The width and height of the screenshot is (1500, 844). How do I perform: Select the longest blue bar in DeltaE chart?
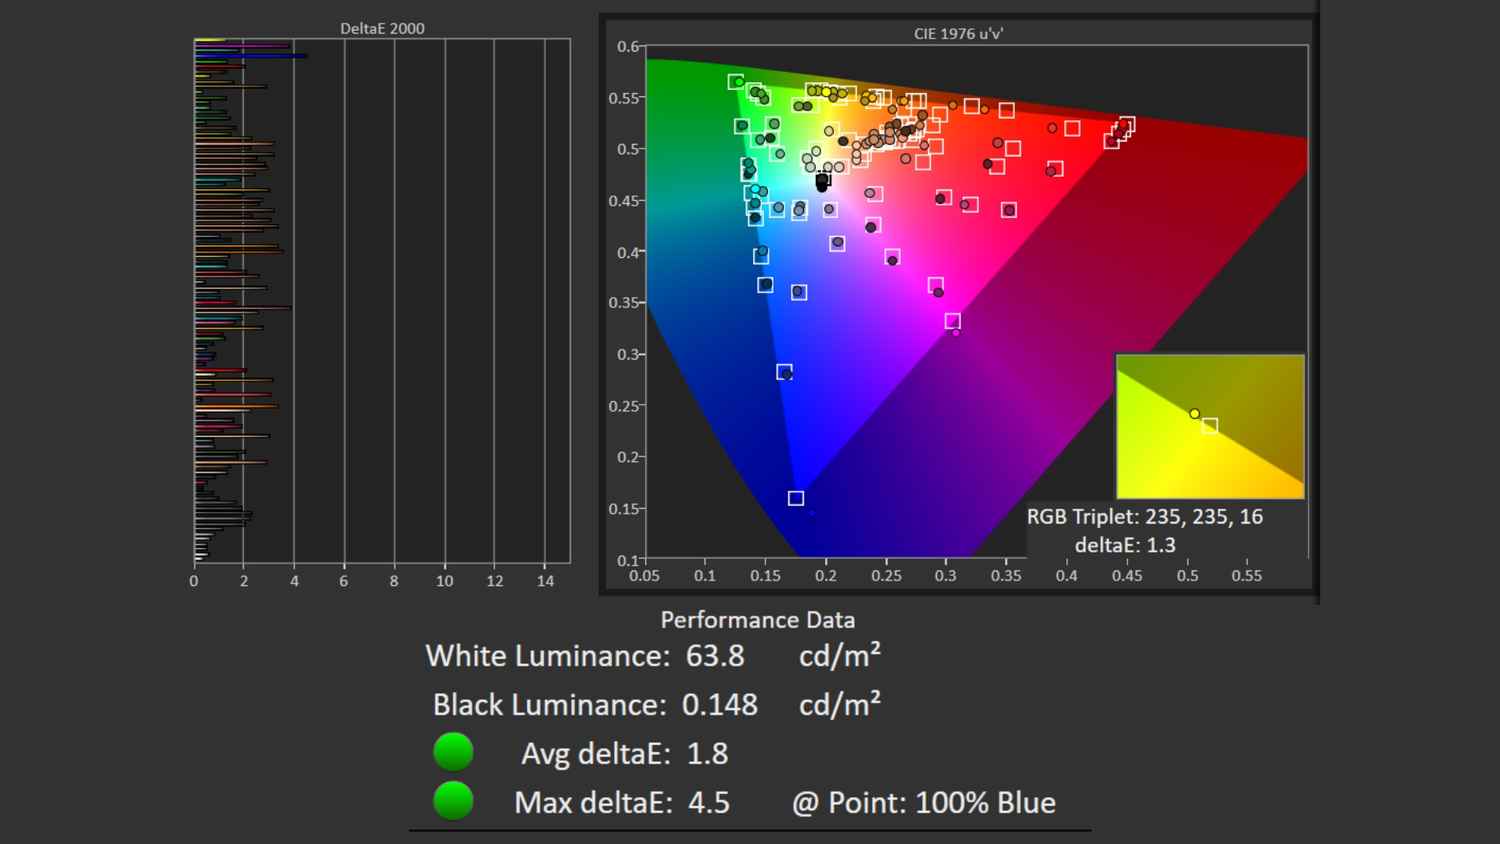click(250, 56)
